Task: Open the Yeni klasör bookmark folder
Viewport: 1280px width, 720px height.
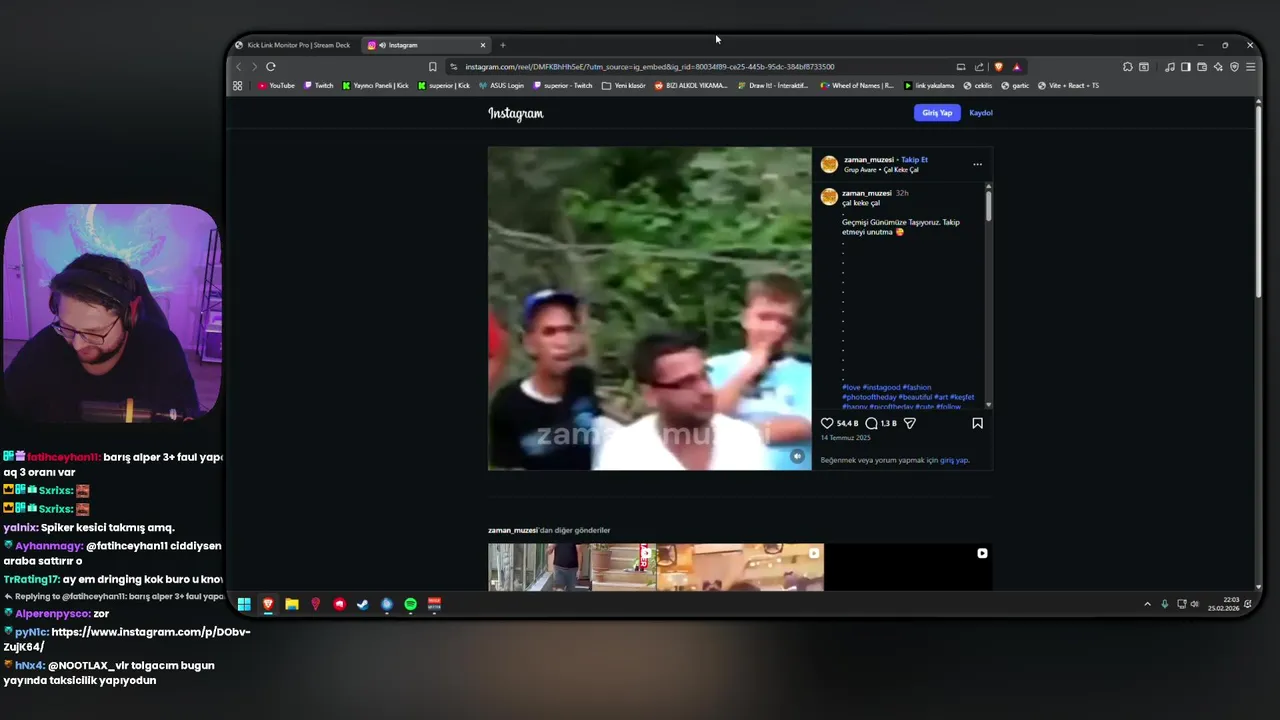Action: click(x=624, y=86)
